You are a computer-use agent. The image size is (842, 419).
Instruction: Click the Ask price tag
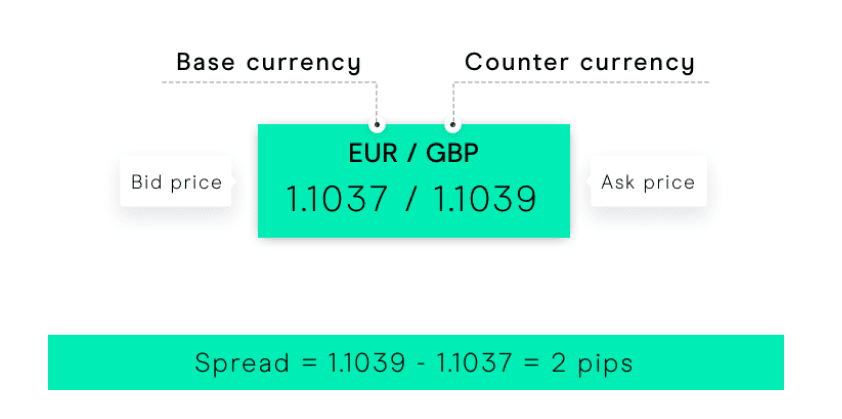tap(647, 182)
